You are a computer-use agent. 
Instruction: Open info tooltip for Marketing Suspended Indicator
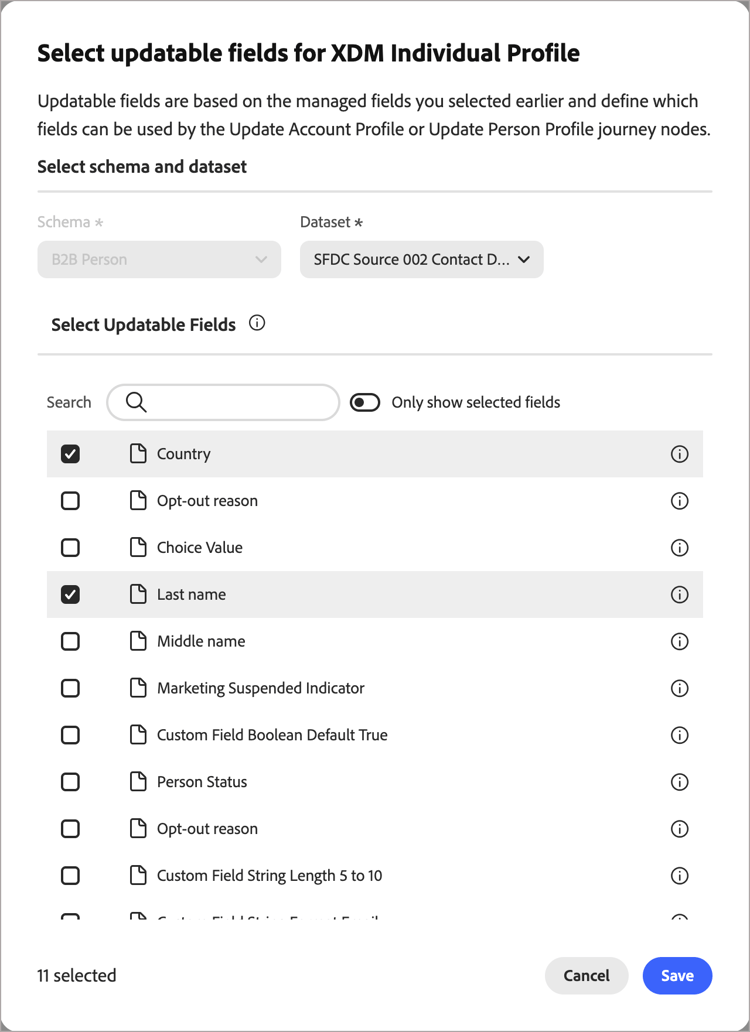click(x=679, y=688)
